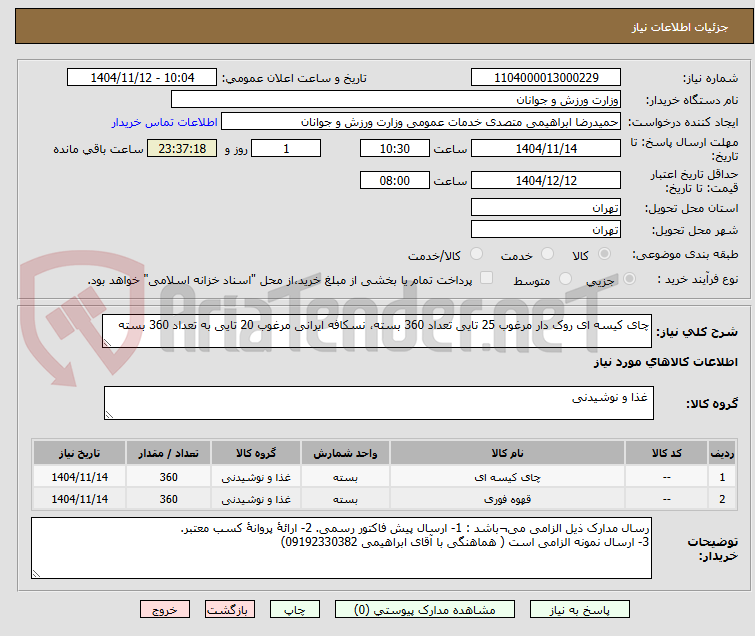
Task: Open 'مشاهده مدارک پیوستی (0)' attachments button
Action: pos(425,610)
